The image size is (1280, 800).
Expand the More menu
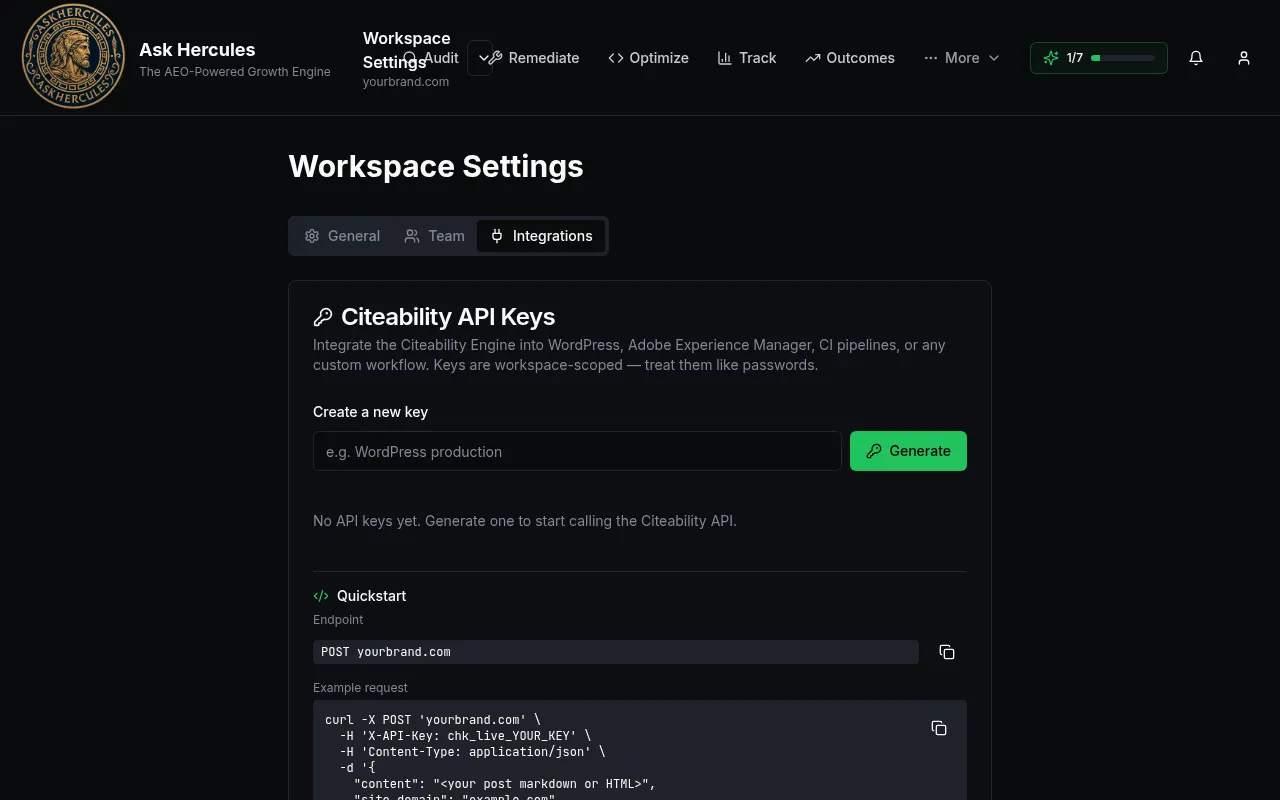[962, 58]
